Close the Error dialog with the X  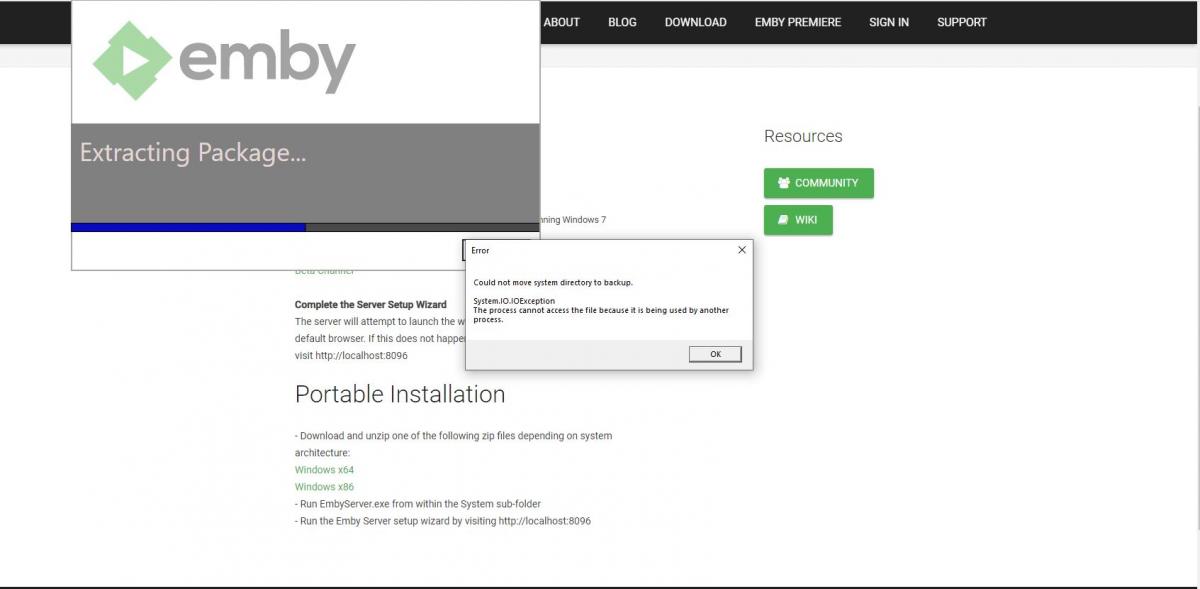[x=741, y=250]
